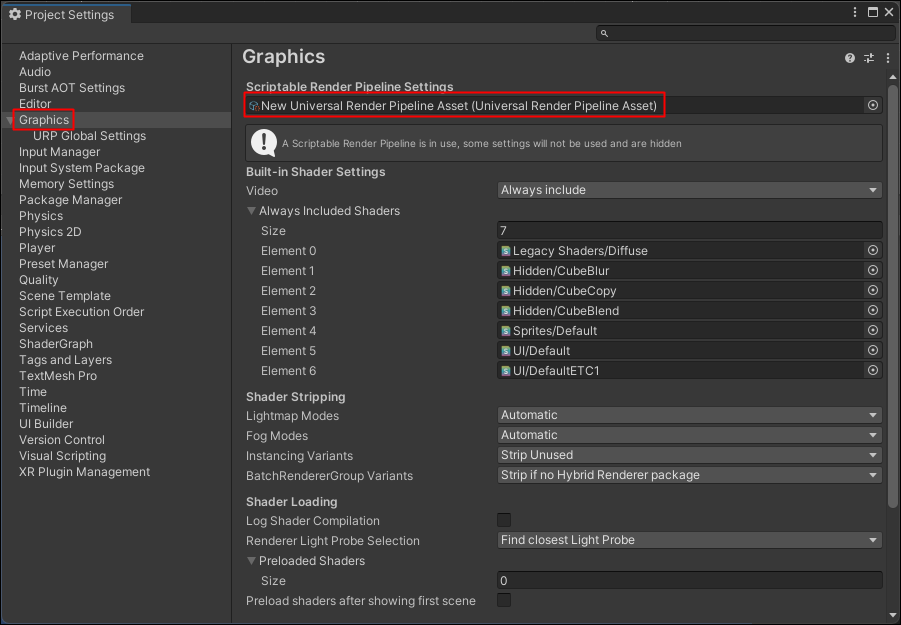Select Legacy Shaders/Diffuse in Element 0
The height and width of the screenshot is (625, 901).
tap(681, 250)
